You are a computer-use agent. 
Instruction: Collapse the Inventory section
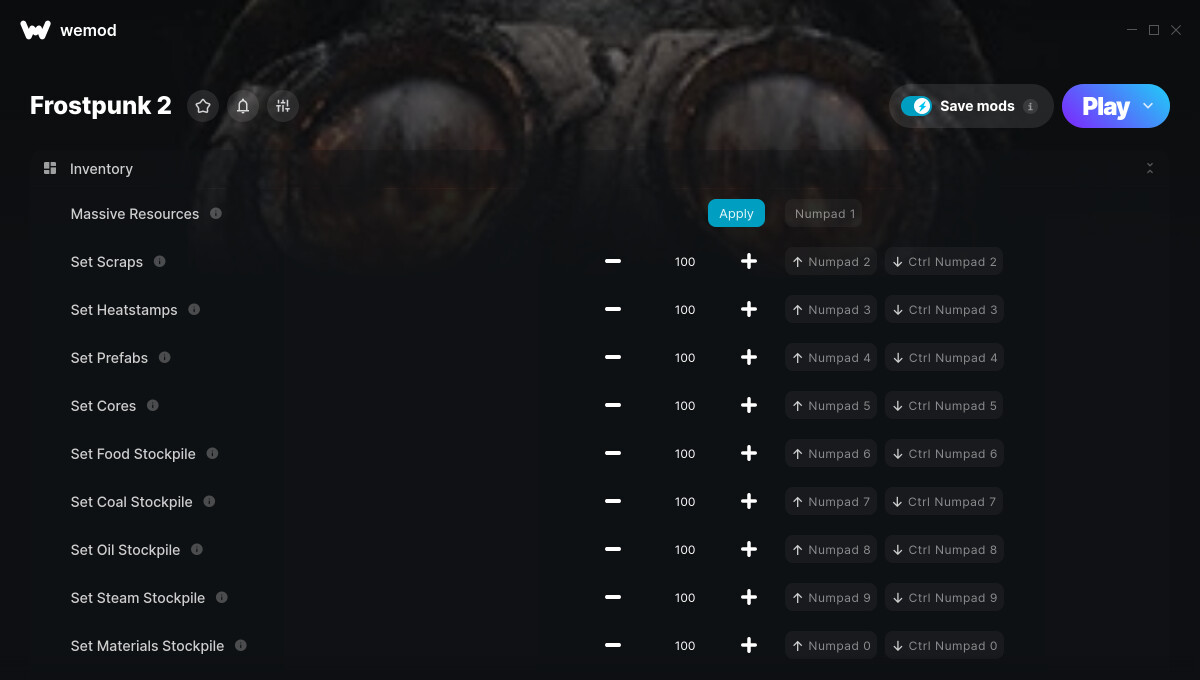coord(1150,168)
